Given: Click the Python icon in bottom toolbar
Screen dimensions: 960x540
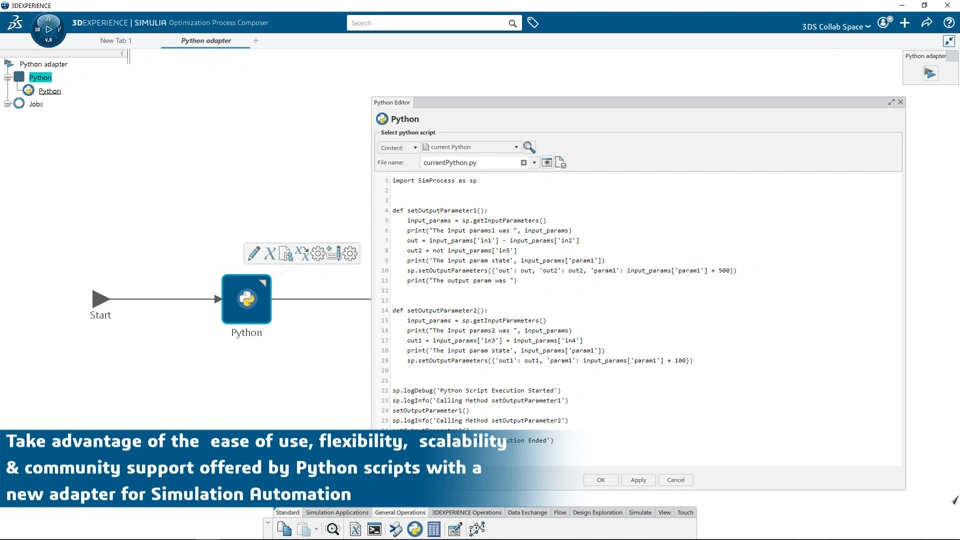Looking at the screenshot, I should 414,529.
